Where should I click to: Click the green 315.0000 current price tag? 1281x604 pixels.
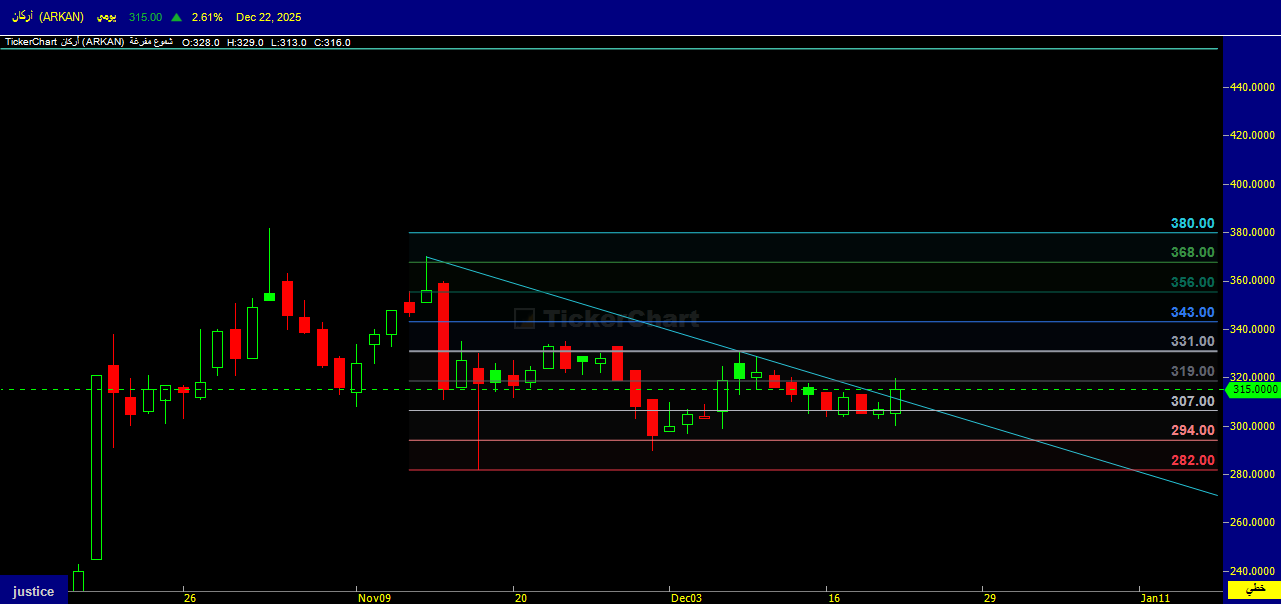tap(1255, 390)
